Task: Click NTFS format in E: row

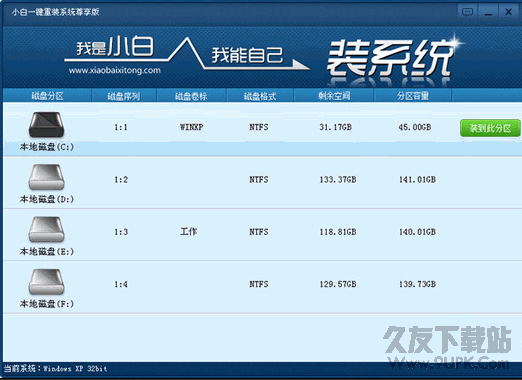Action: tap(259, 232)
